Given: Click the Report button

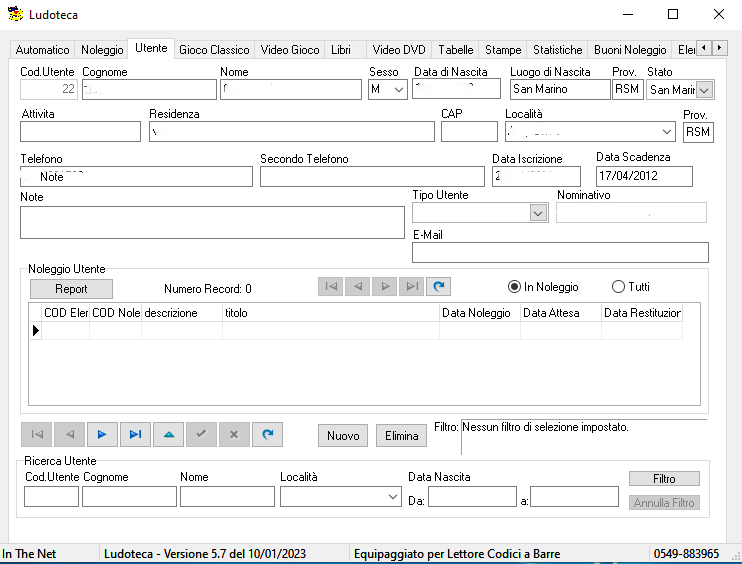Looking at the screenshot, I should (71, 289).
